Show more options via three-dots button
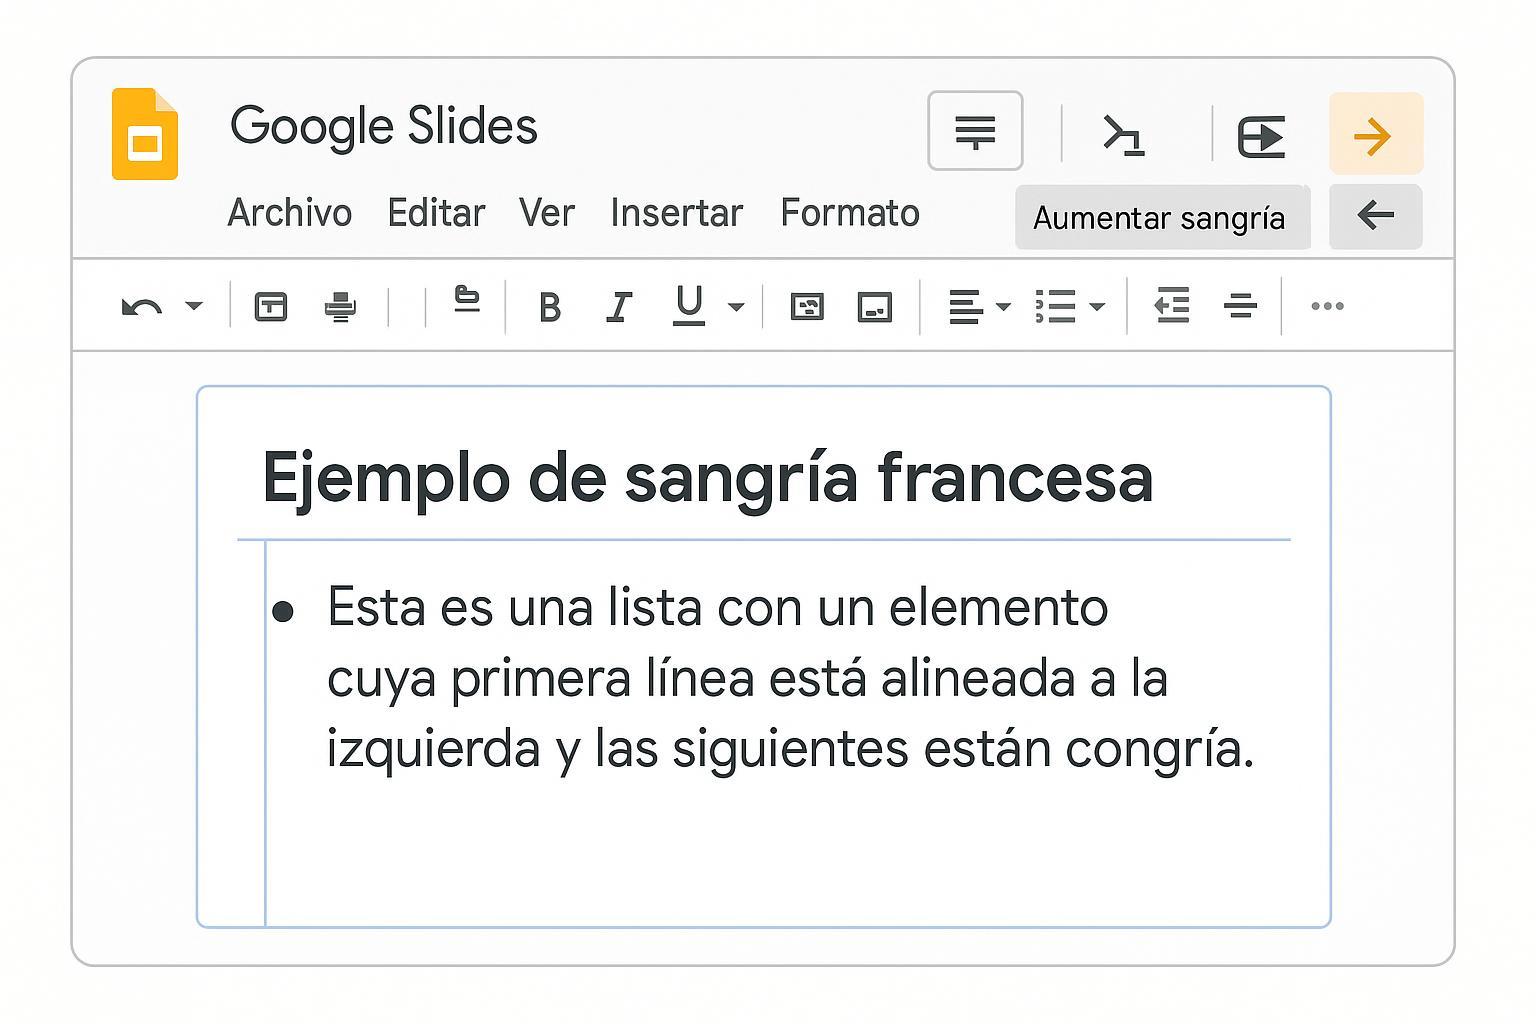This screenshot has width=1536, height=1024. (1327, 306)
